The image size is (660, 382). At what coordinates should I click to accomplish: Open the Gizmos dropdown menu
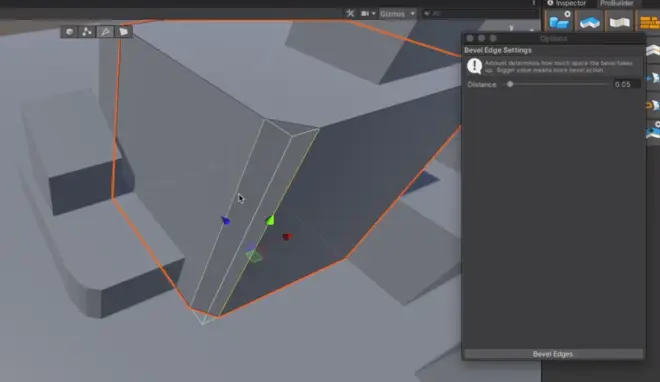[x=397, y=13]
